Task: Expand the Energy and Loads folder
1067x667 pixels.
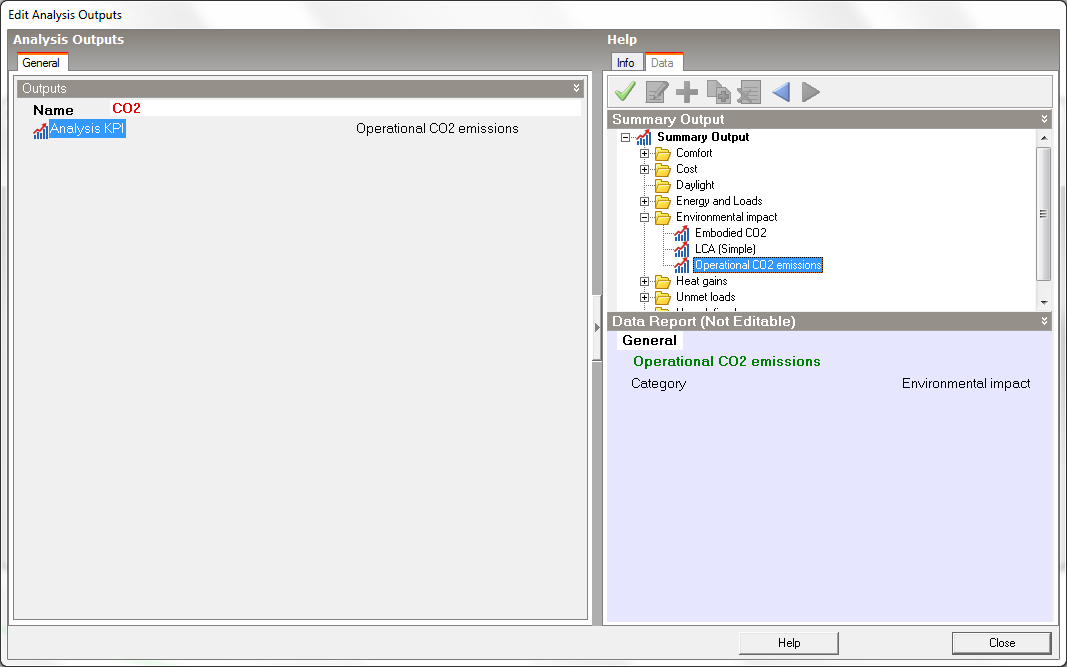Action: pos(645,201)
